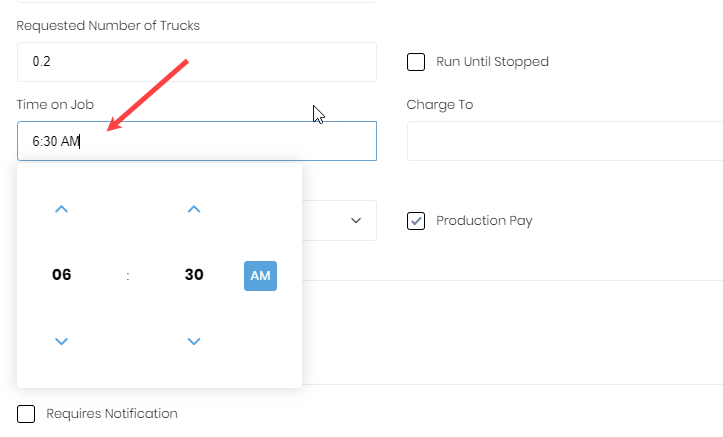Decrease the minutes with the down arrow
Viewport: 723px width, 437px height.
(x=194, y=341)
